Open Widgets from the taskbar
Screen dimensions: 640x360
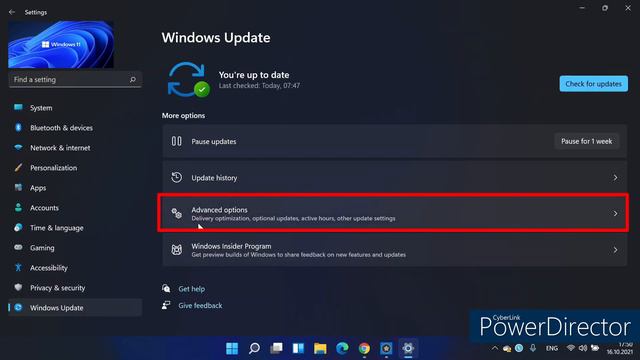(298, 348)
